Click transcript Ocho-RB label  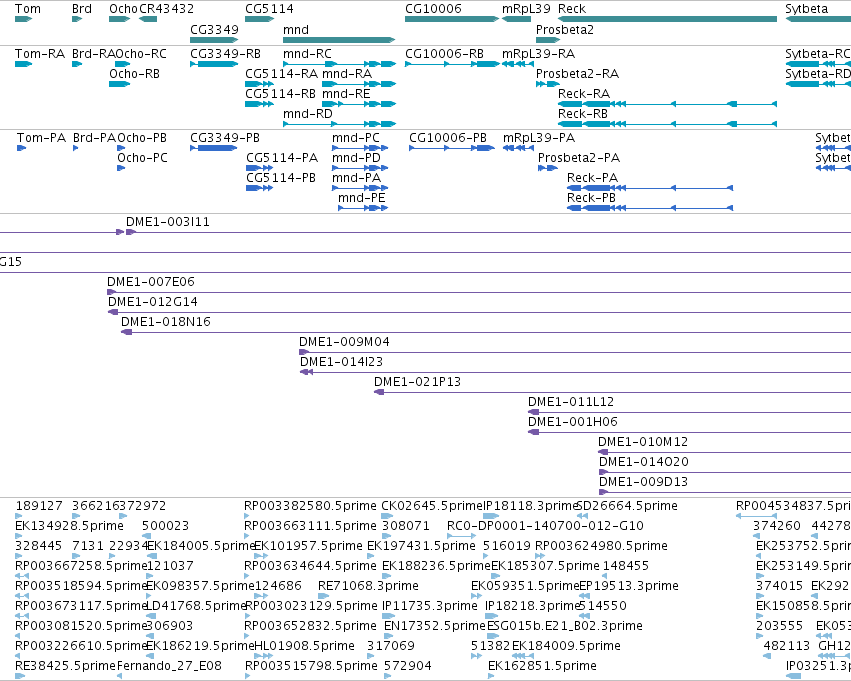(x=135, y=74)
